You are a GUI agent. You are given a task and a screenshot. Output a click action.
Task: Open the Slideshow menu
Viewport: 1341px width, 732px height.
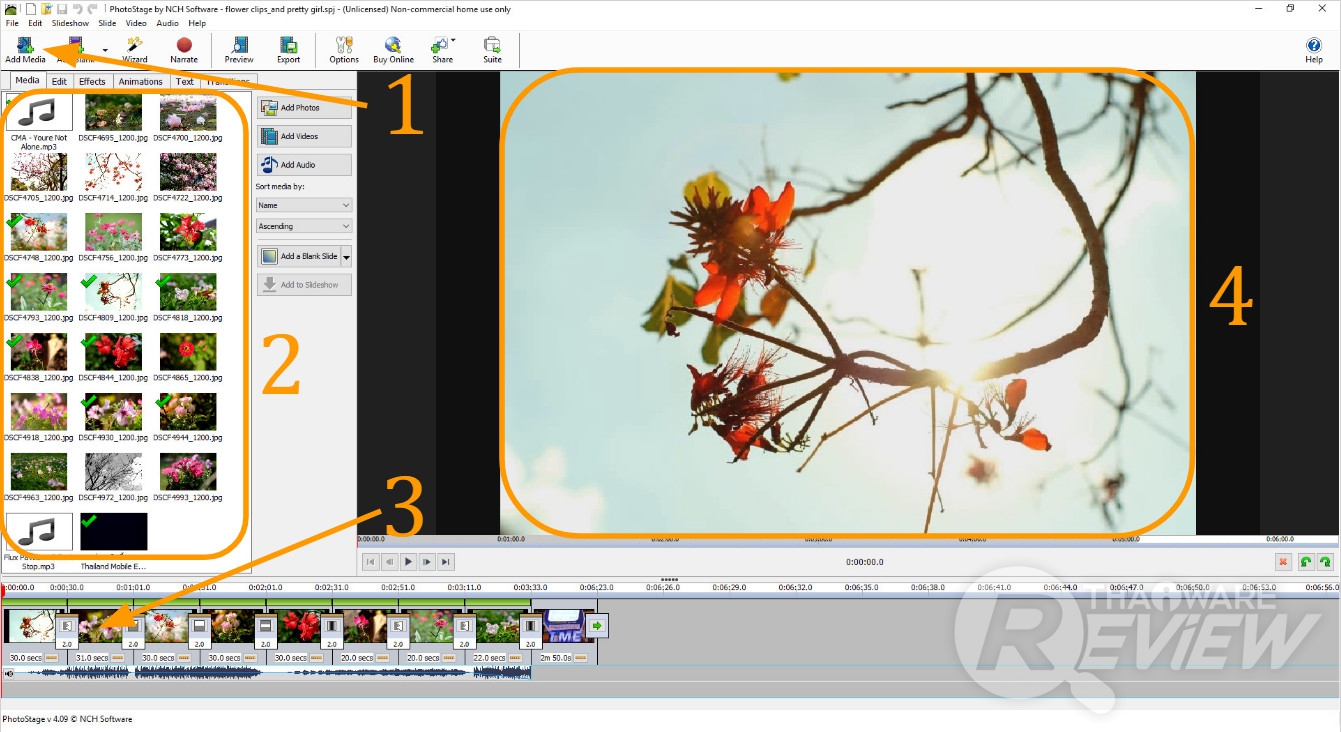pyautogui.click(x=70, y=23)
